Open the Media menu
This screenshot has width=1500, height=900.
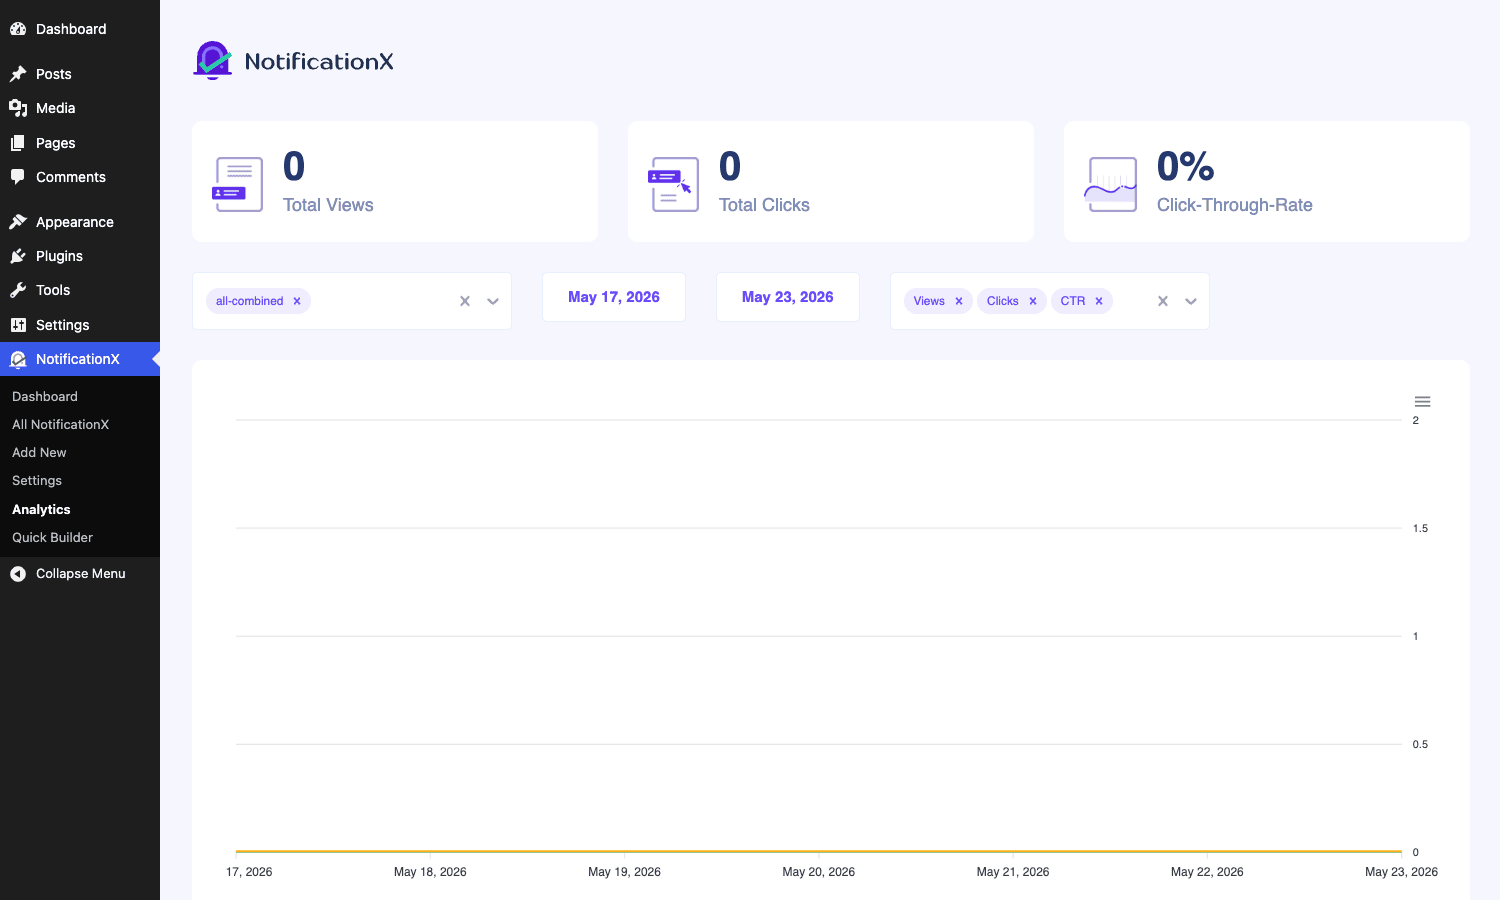click(80, 108)
